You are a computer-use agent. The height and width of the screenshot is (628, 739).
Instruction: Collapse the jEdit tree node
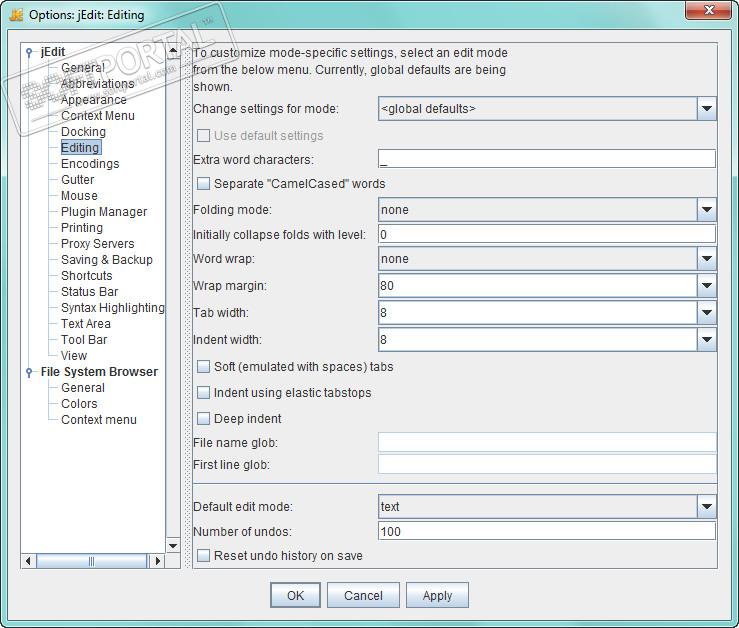[x=29, y=52]
